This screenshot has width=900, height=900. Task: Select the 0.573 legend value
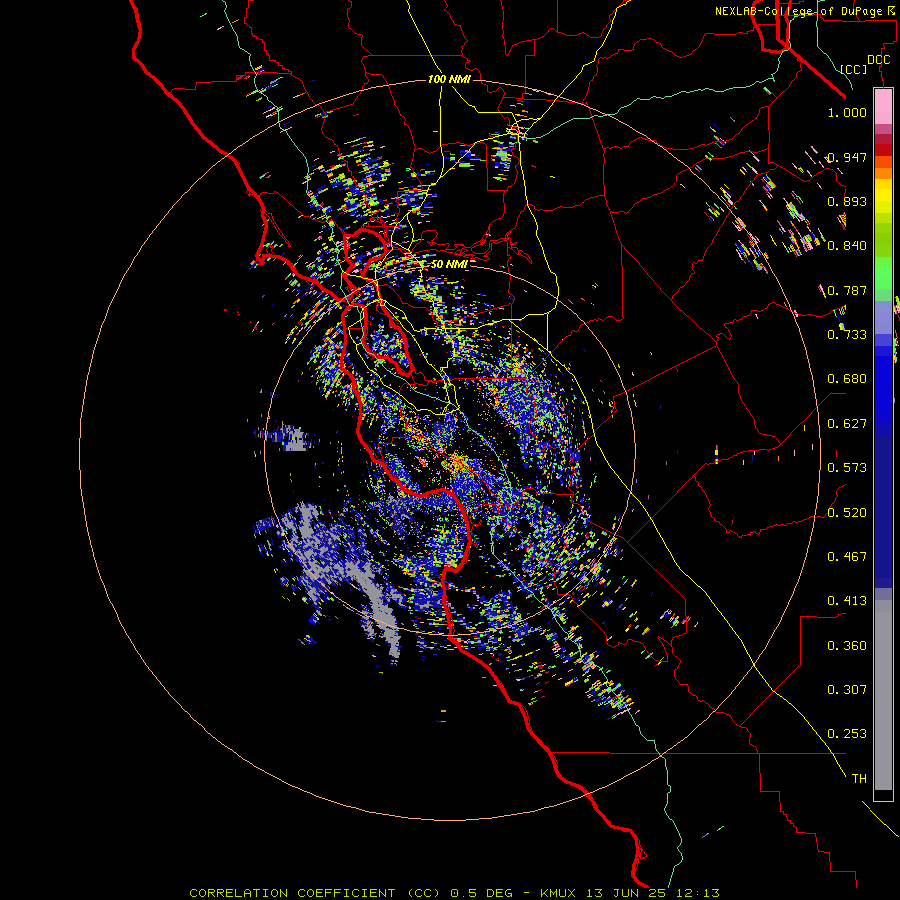847,468
